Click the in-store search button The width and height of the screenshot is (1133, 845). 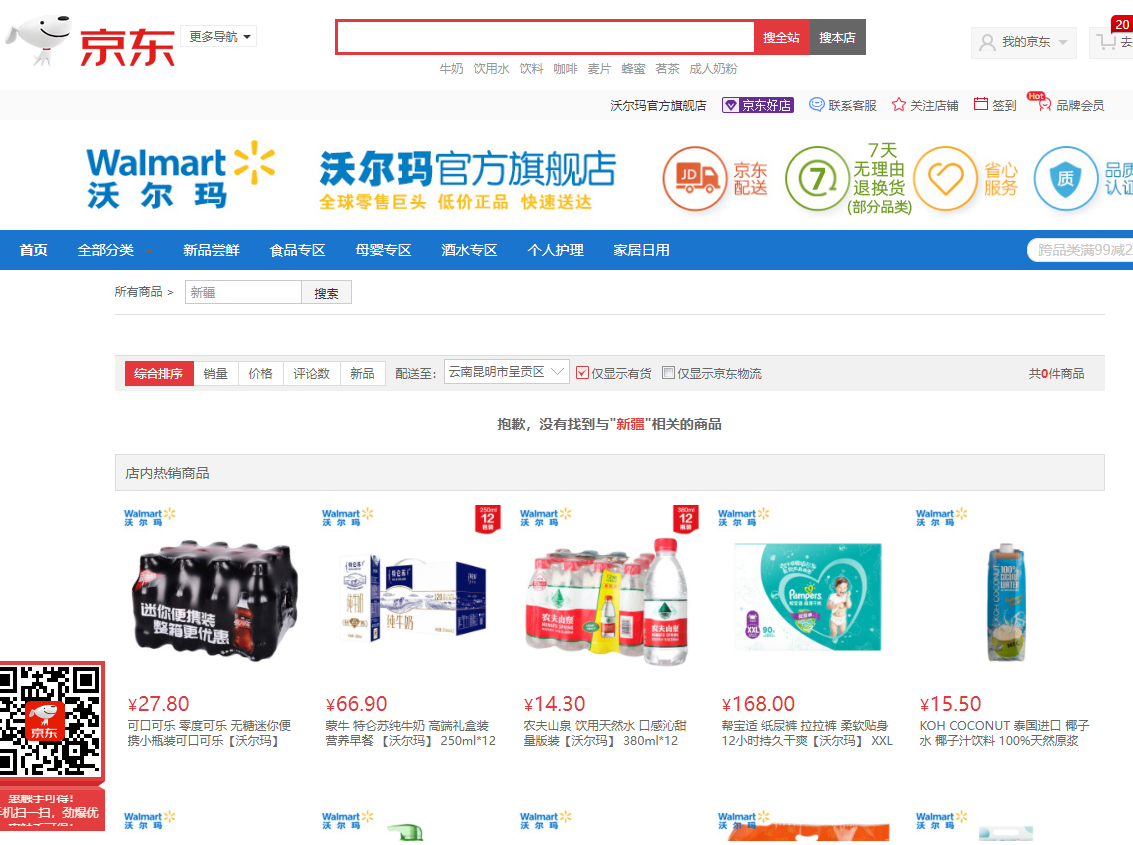point(326,293)
